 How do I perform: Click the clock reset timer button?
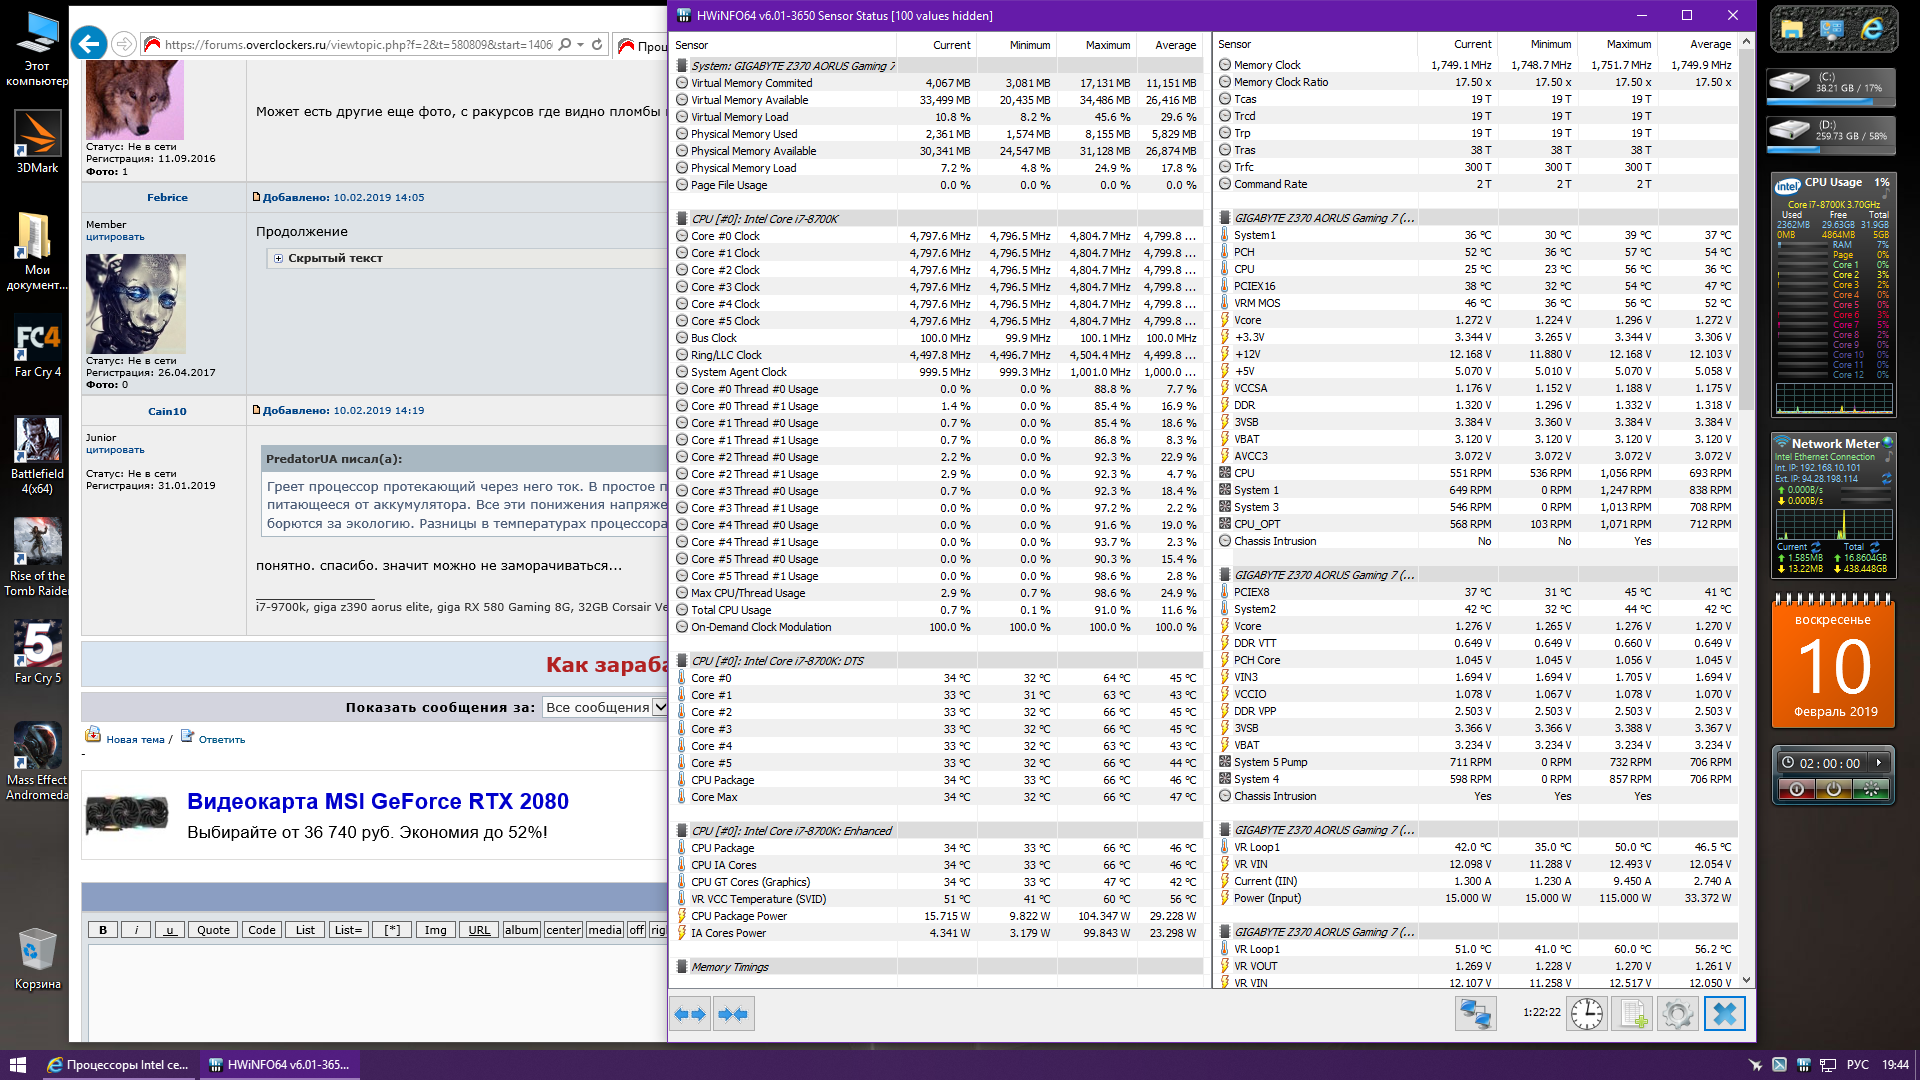pyautogui.click(x=1586, y=1014)
